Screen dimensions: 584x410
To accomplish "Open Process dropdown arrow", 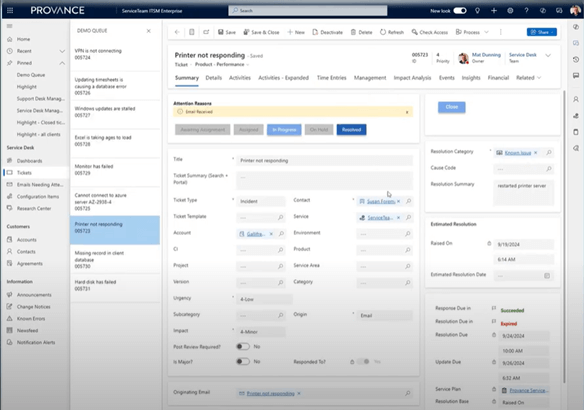I will pyautogui.click(x=486, y=32).
